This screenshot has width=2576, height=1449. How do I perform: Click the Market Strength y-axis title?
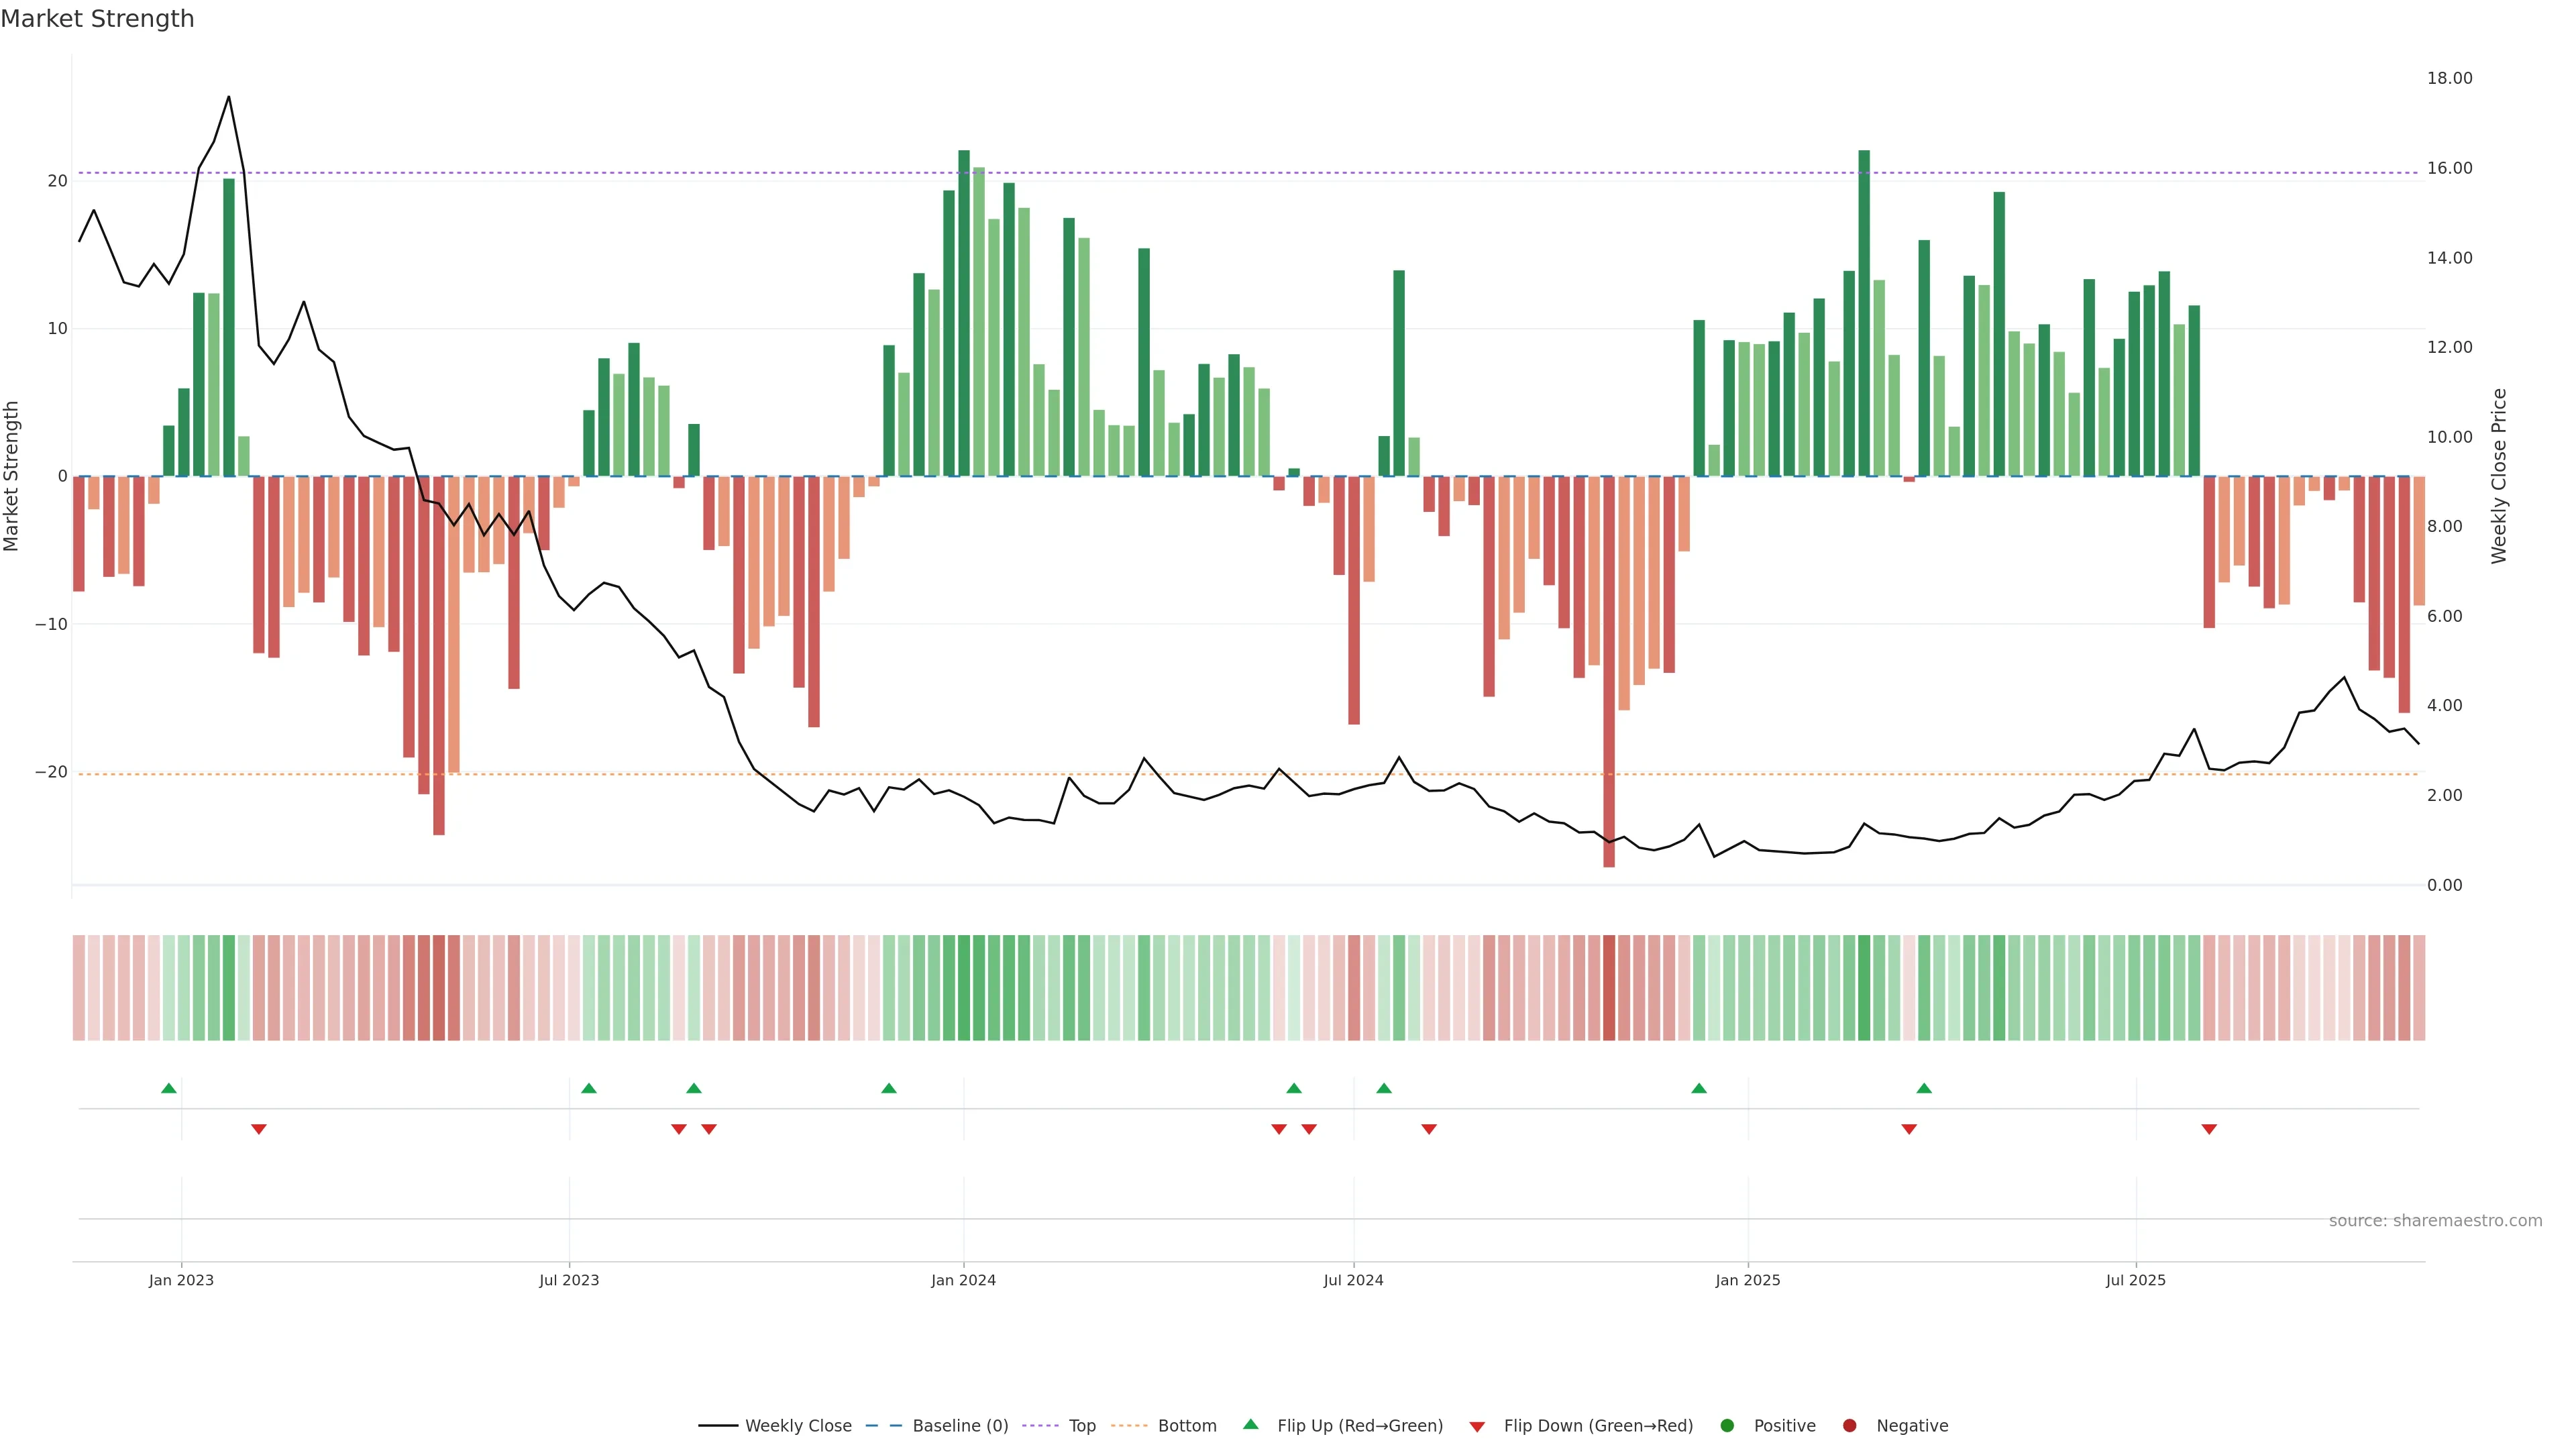click(12, 476)
